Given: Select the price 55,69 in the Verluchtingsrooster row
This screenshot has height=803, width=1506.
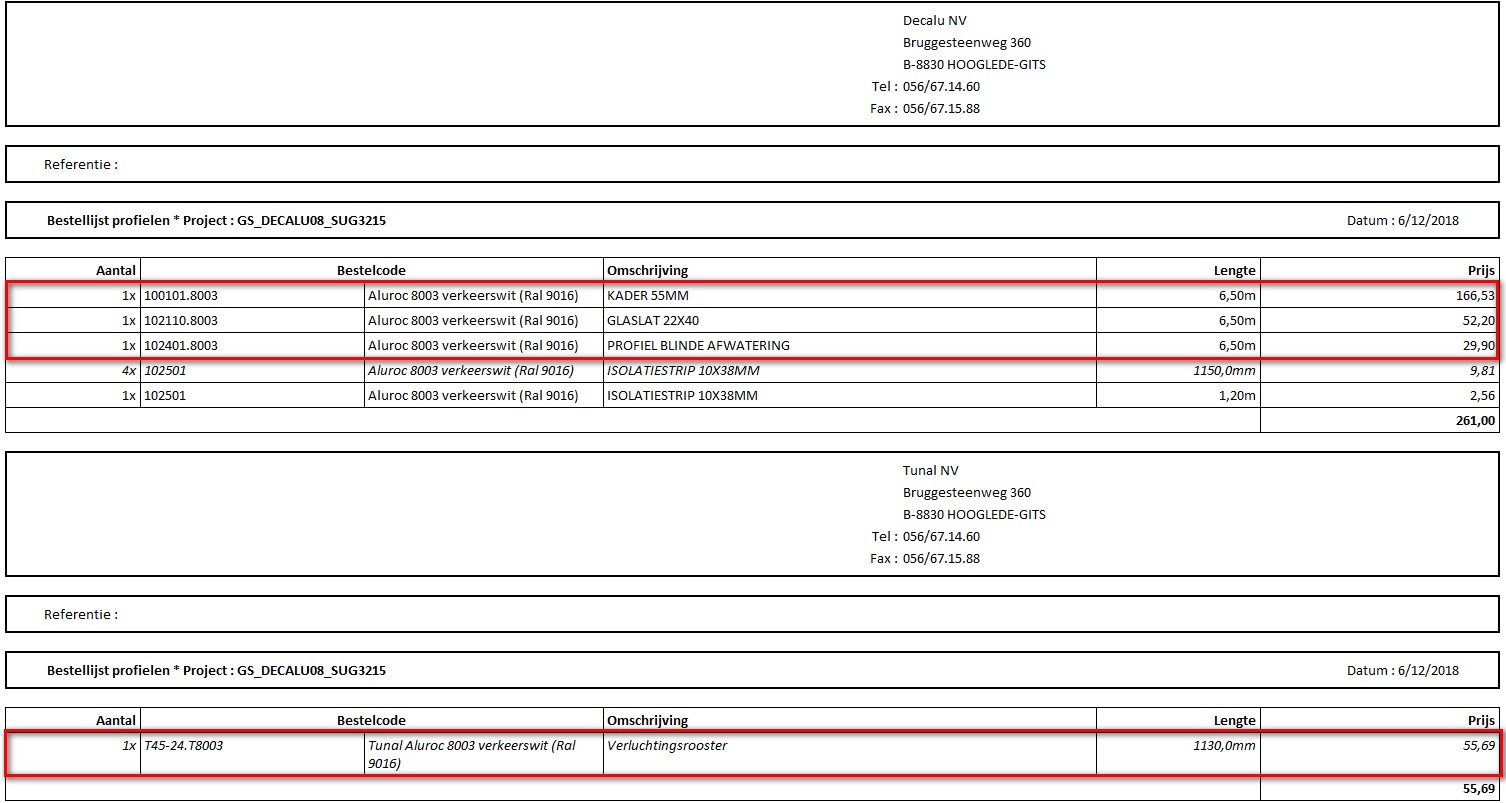Looking at the screenshot, I should pyautogui.click(x=1480, y=746).
